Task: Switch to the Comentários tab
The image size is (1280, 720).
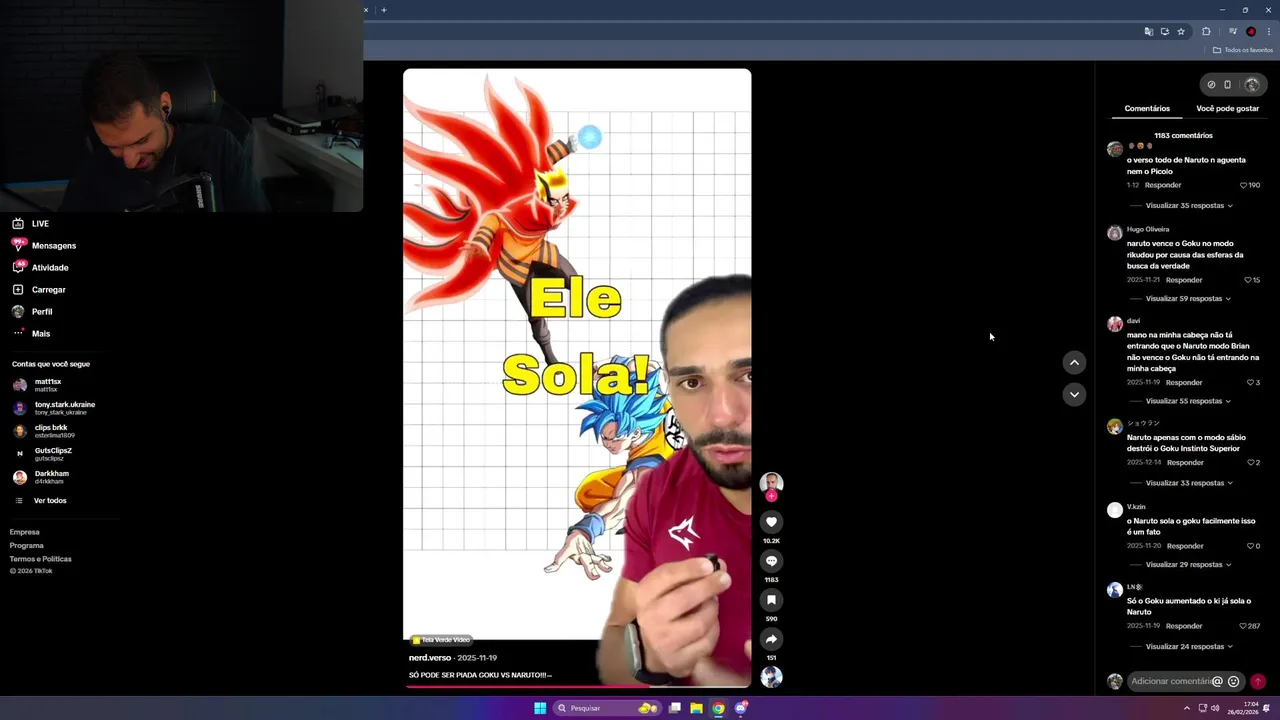Action: tap(1147, 109)
